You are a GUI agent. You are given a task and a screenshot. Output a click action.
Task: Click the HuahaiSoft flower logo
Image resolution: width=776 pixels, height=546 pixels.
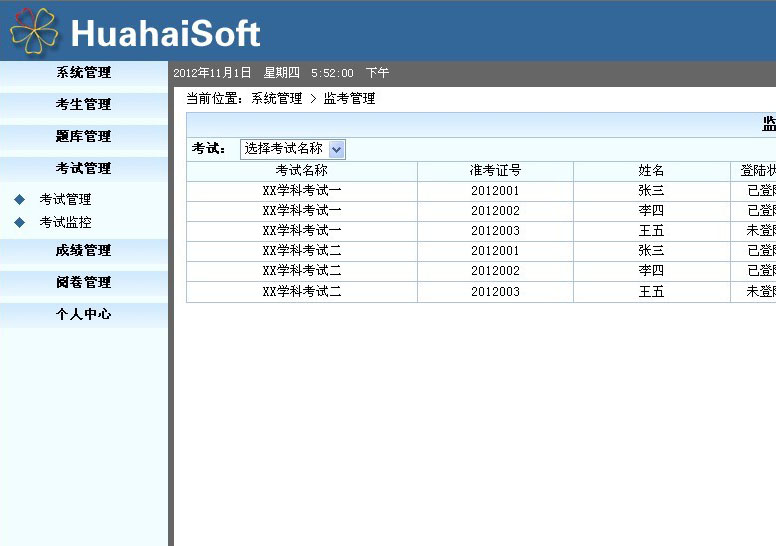point(34,31)
